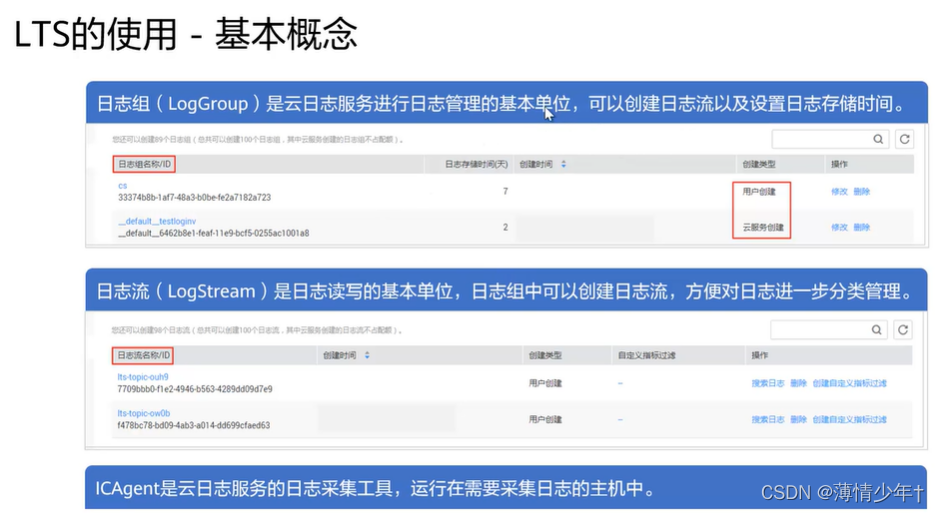
Task: Click 修改 for the __default__testloginv group
Action: (x=839, y=228)
